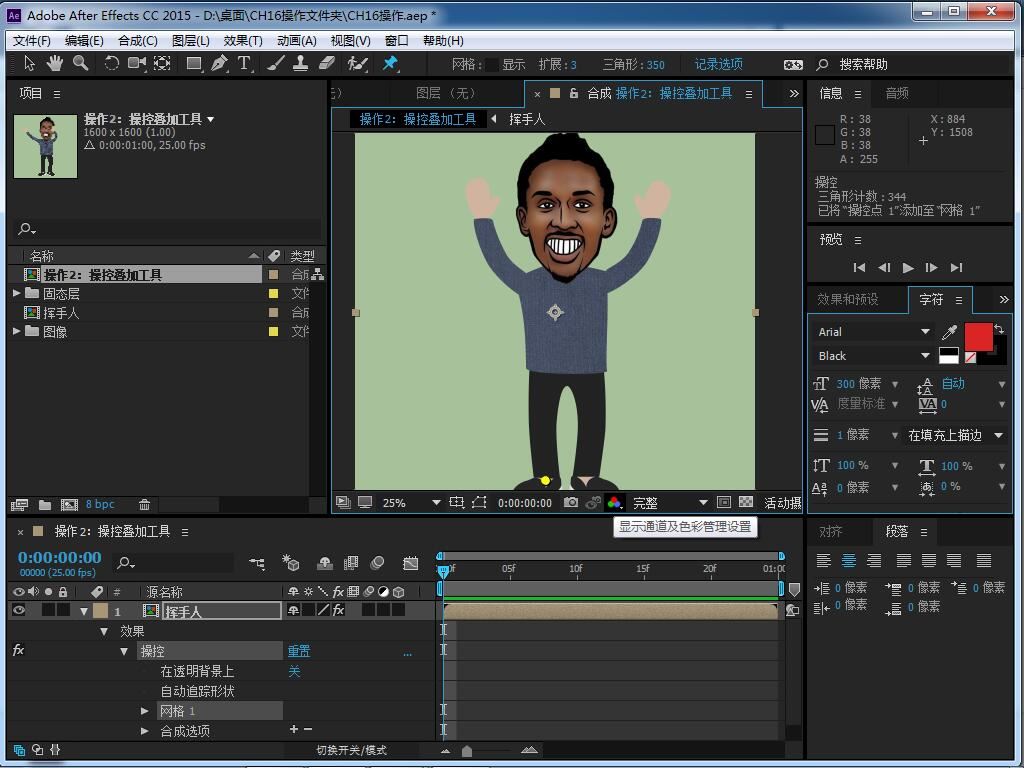This screenshot has width=1024, height=768.
Task: Switch to the 效果和预设 tab
Action: [x=848, y=299]
